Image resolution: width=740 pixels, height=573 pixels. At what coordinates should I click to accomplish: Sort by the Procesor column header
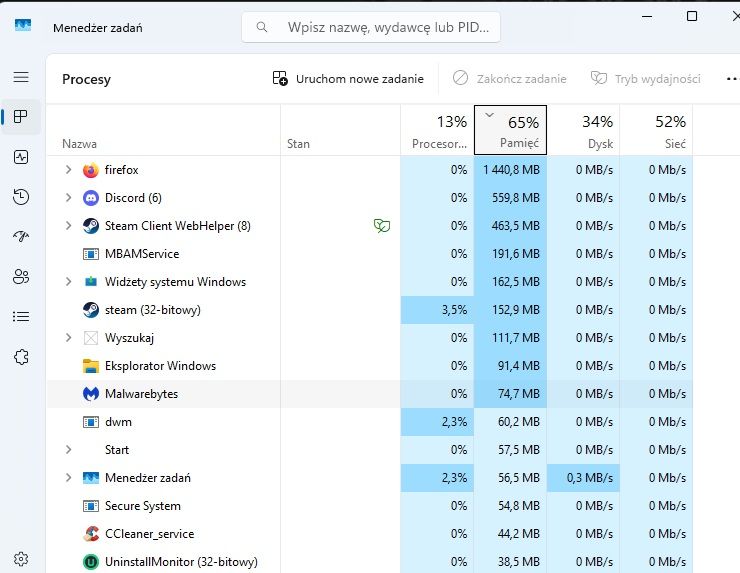point(437,130)
